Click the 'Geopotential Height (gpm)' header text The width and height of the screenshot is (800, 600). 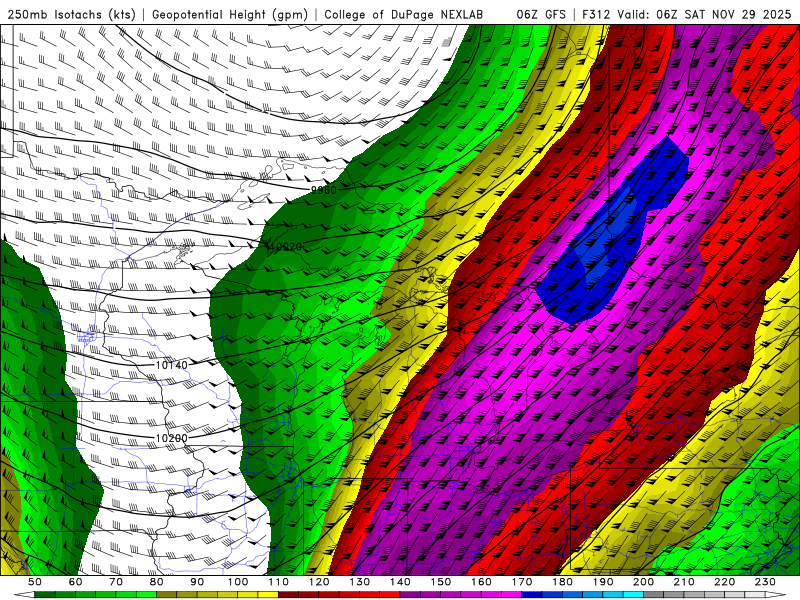tap(230, 15)
